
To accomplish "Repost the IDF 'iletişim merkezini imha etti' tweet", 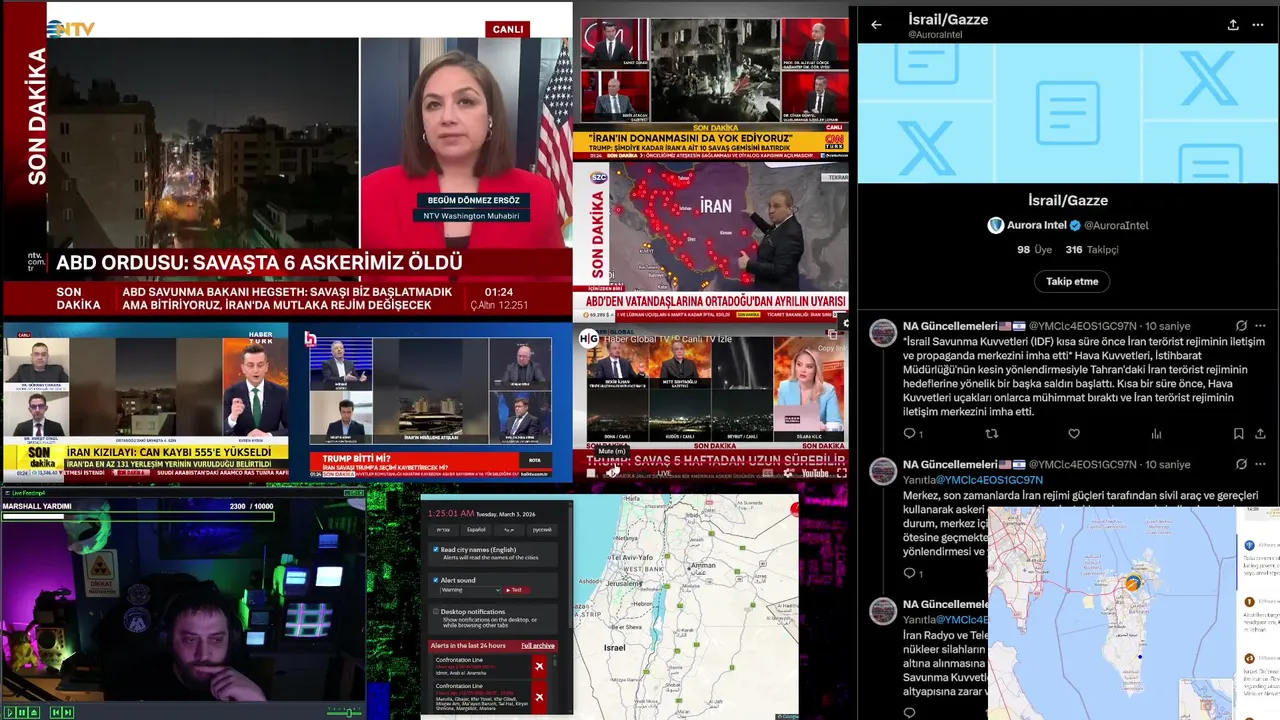I will click(x=992, y=434).
